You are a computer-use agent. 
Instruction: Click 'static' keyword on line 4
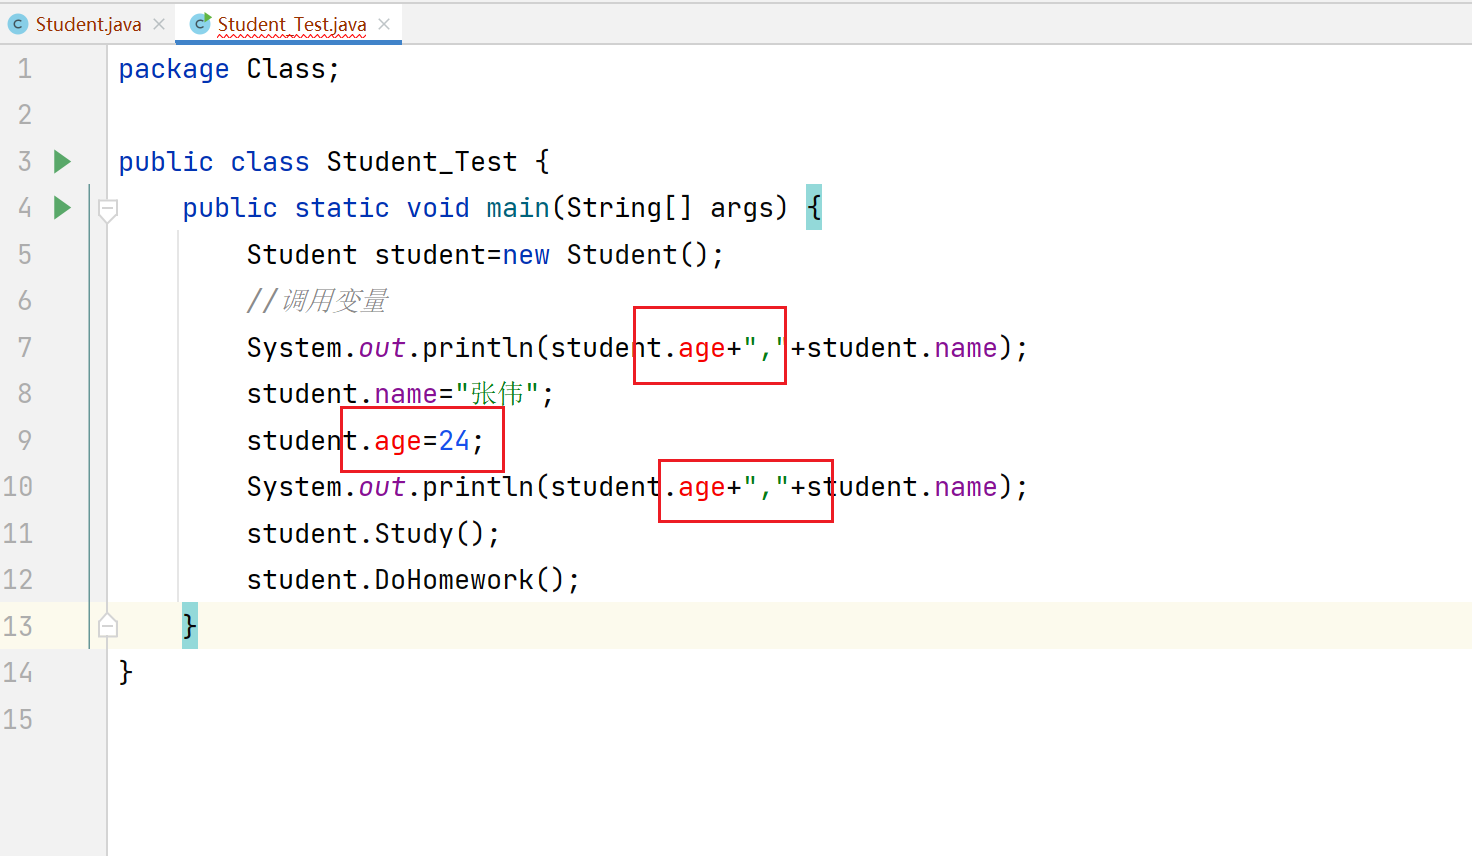(x=342, y=208)
